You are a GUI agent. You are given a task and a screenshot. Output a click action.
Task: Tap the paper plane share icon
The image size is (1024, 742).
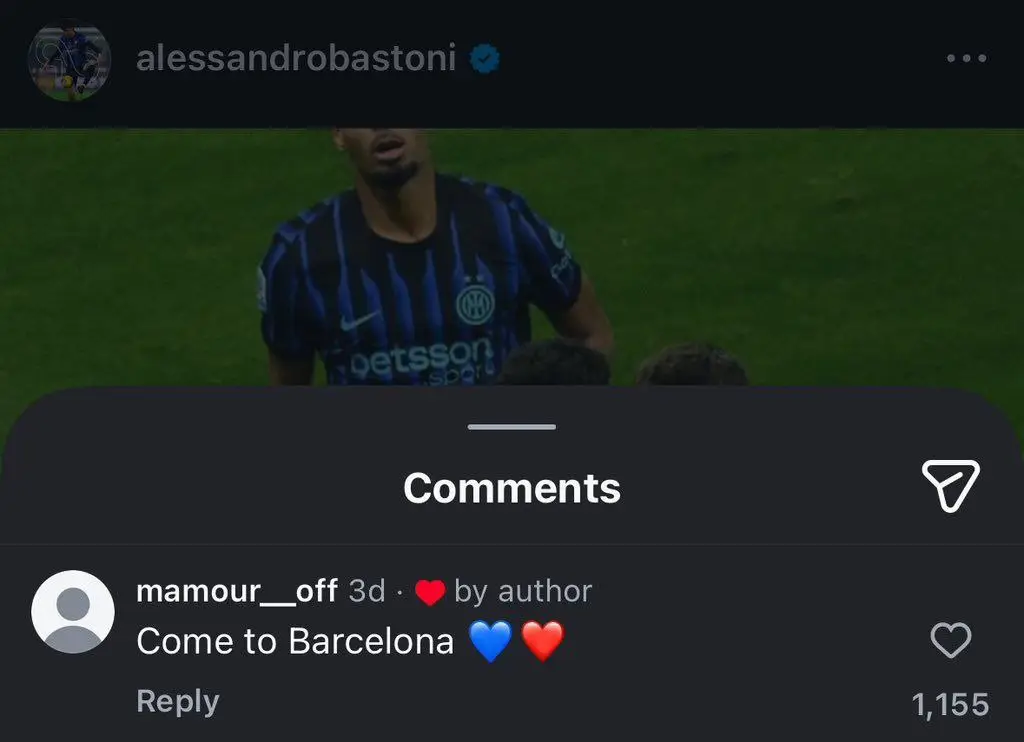[x=950, y=485]
